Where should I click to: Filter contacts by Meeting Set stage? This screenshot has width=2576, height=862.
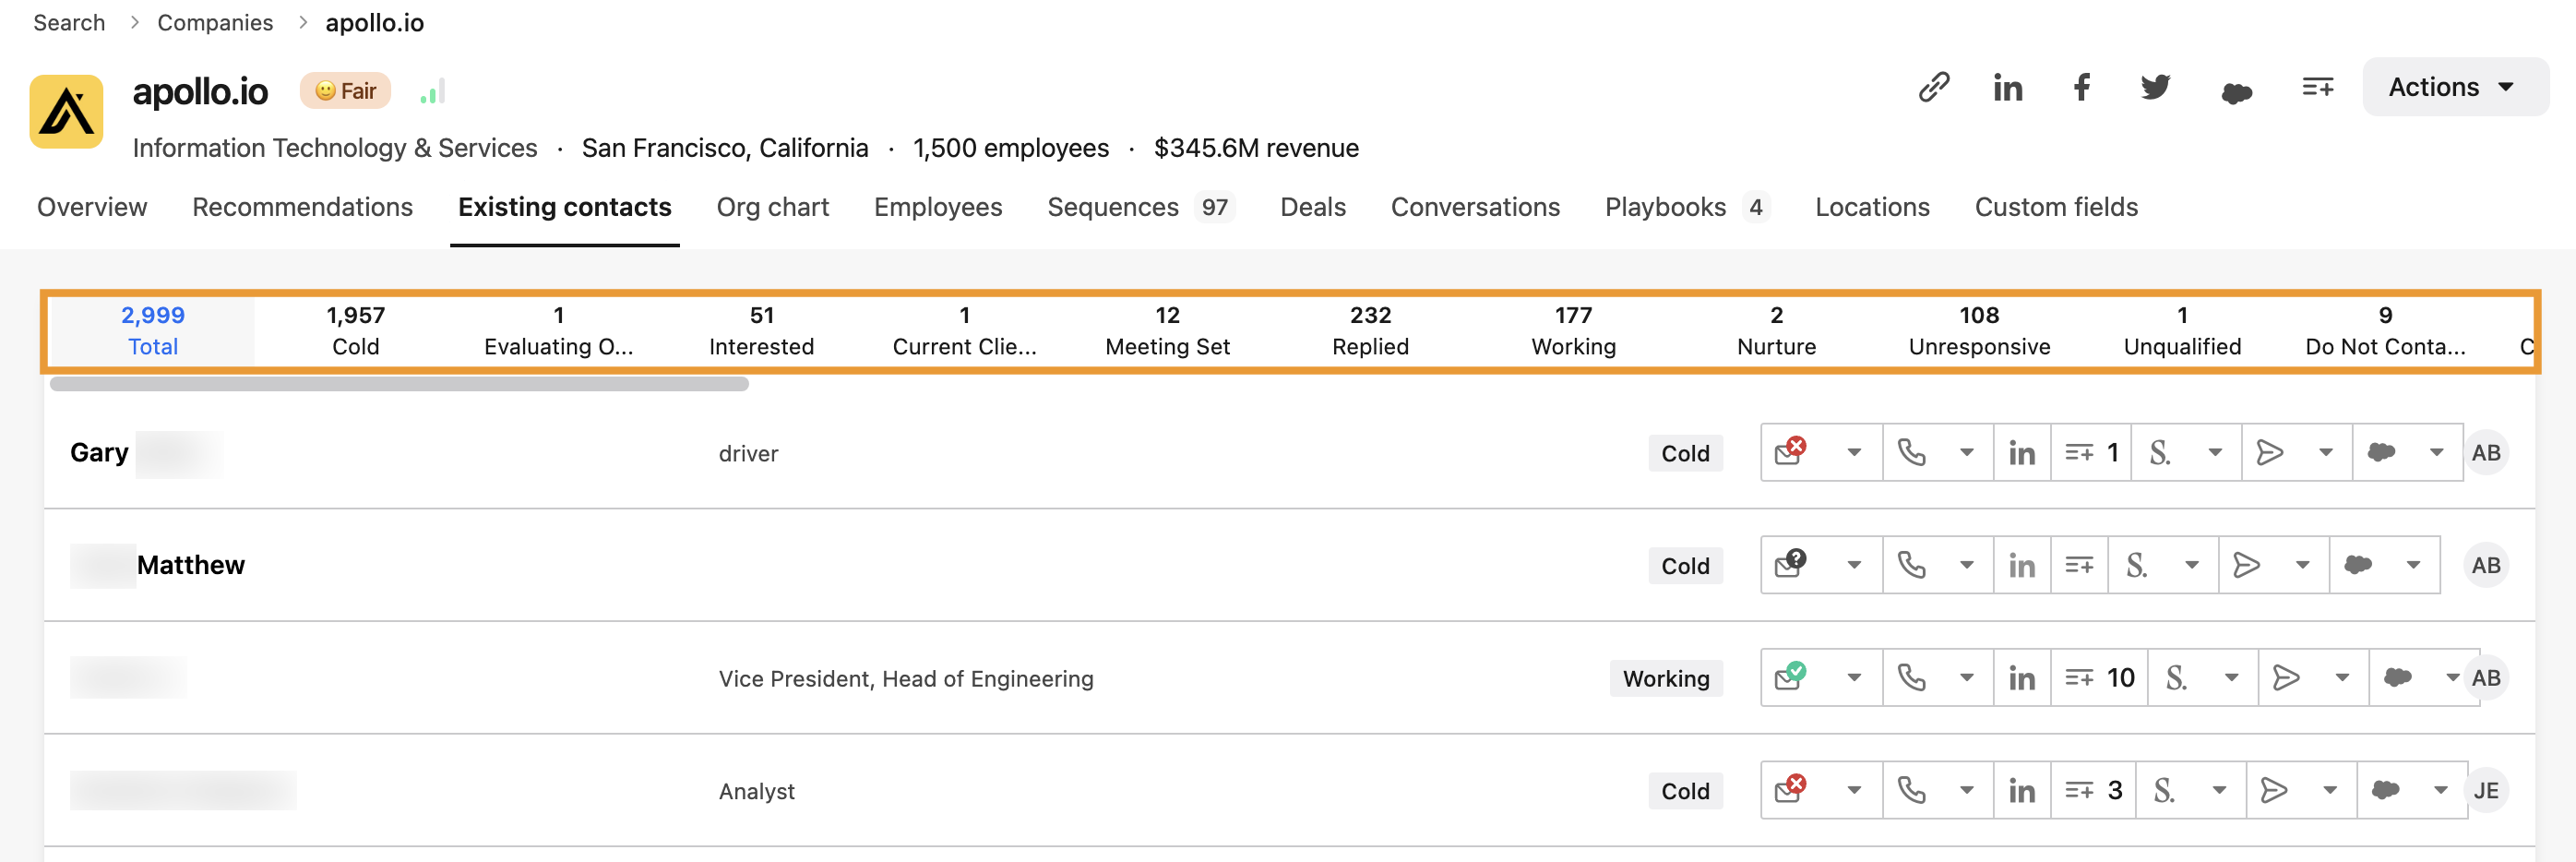pos(1167,330)
